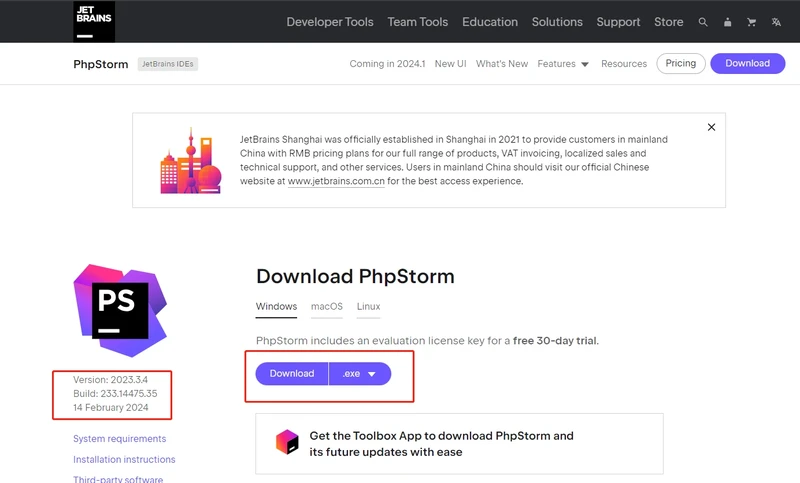The image size is (800, 483).
Task: Close the Shanghai notice banner
Action: [x=711, y=127]
